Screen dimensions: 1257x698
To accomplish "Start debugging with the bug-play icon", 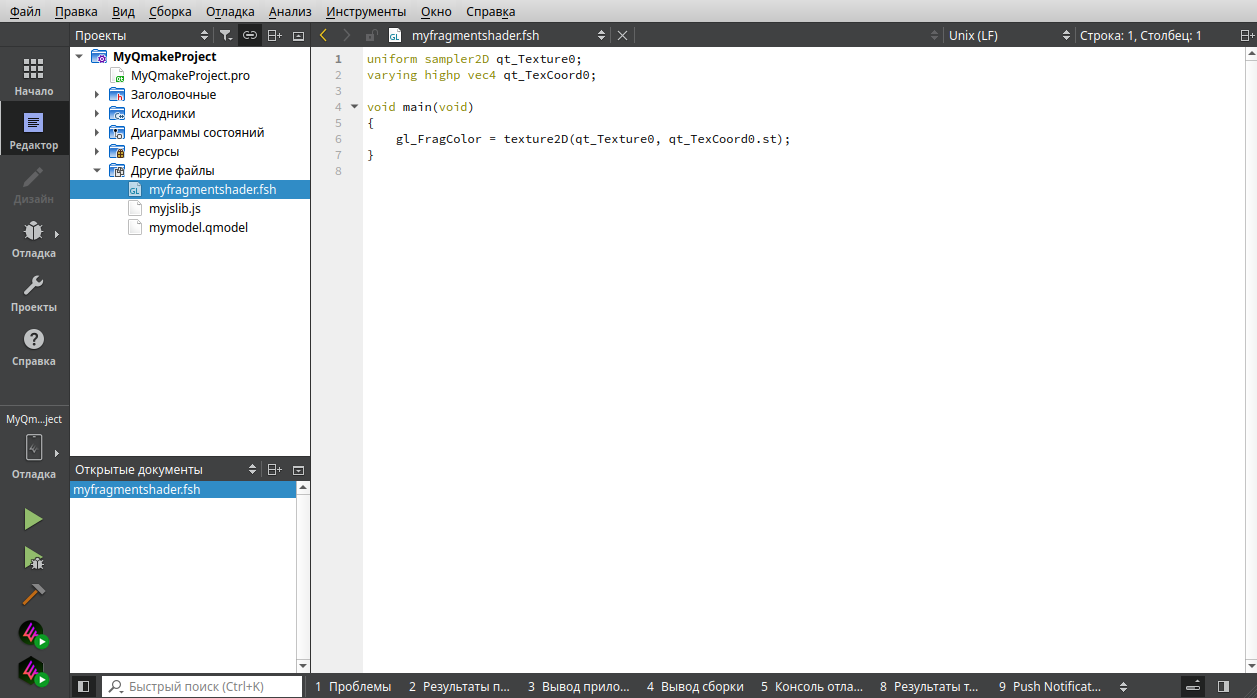I will pos(33,557).
